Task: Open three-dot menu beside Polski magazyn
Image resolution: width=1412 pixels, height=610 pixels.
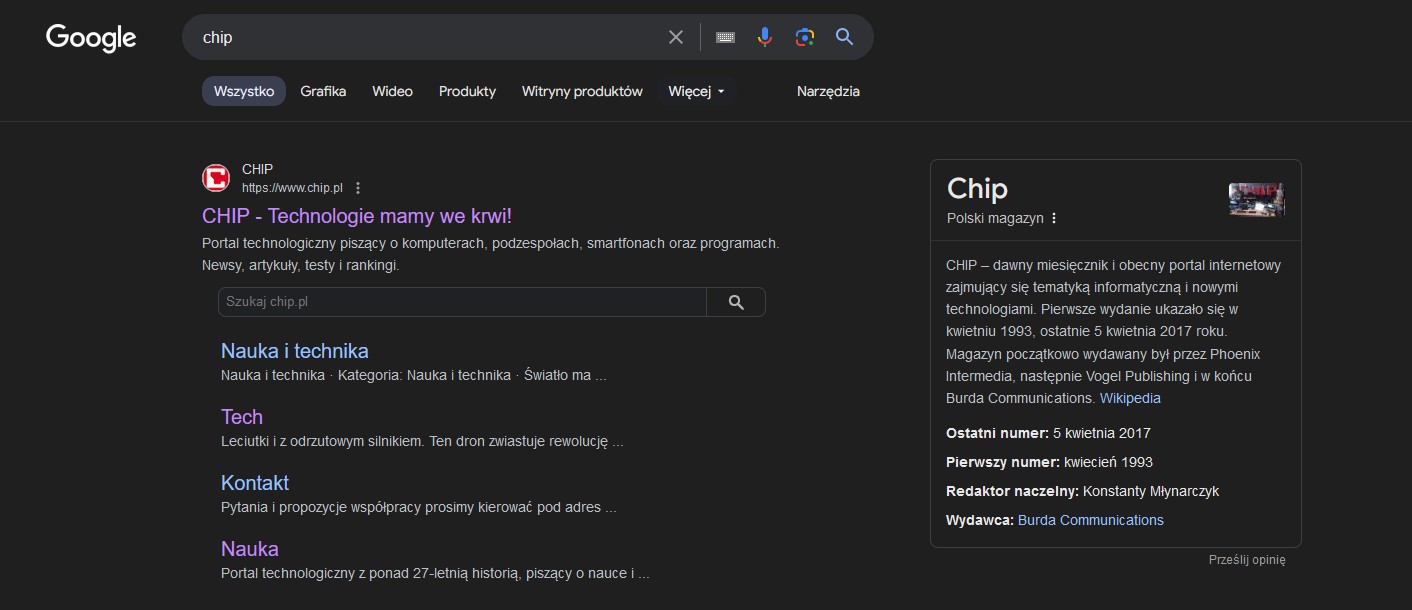Action: (x=1054, y=218)
